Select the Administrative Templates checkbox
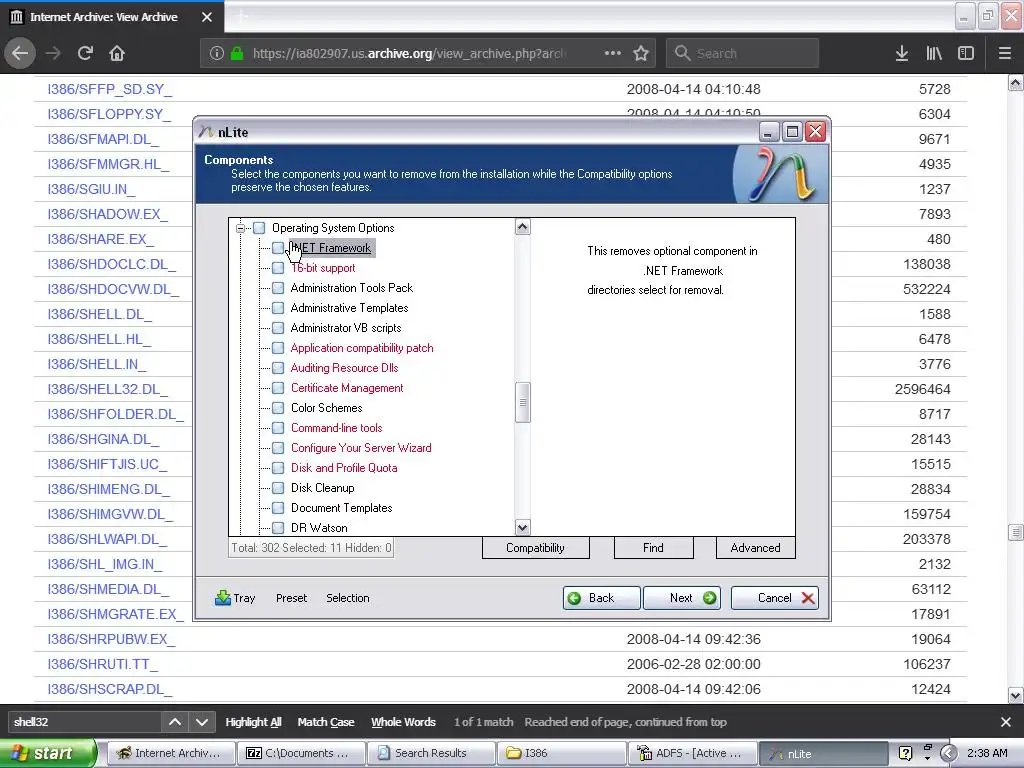This screenshot has width=1024, height=768. pyautogui.click(x=278, y=308)
